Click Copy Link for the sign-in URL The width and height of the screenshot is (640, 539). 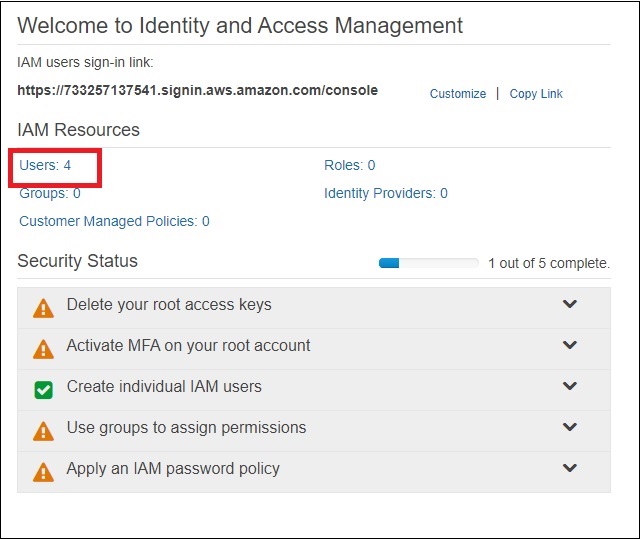[536, 94]
